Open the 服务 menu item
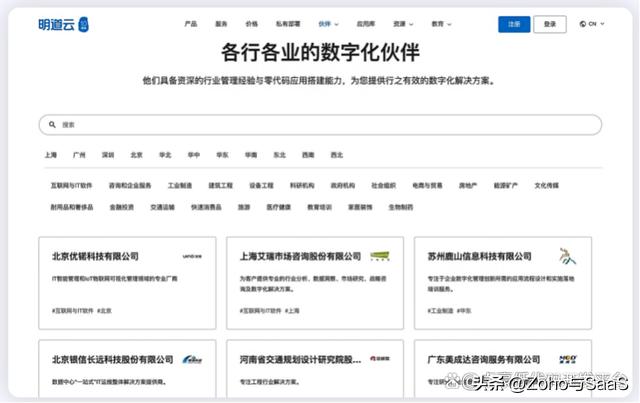The height and width of the screenshot is (403, 640). click(x=221, y=24)
